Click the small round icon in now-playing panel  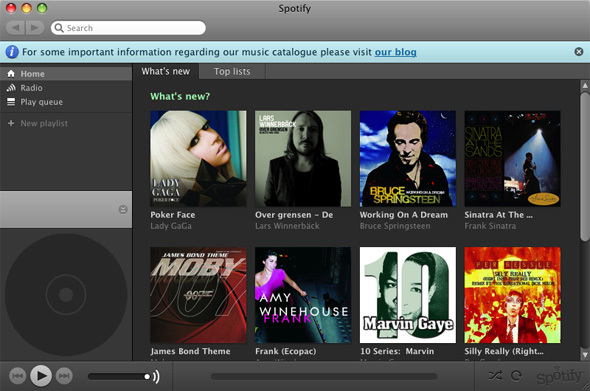(x=123, y=209)
